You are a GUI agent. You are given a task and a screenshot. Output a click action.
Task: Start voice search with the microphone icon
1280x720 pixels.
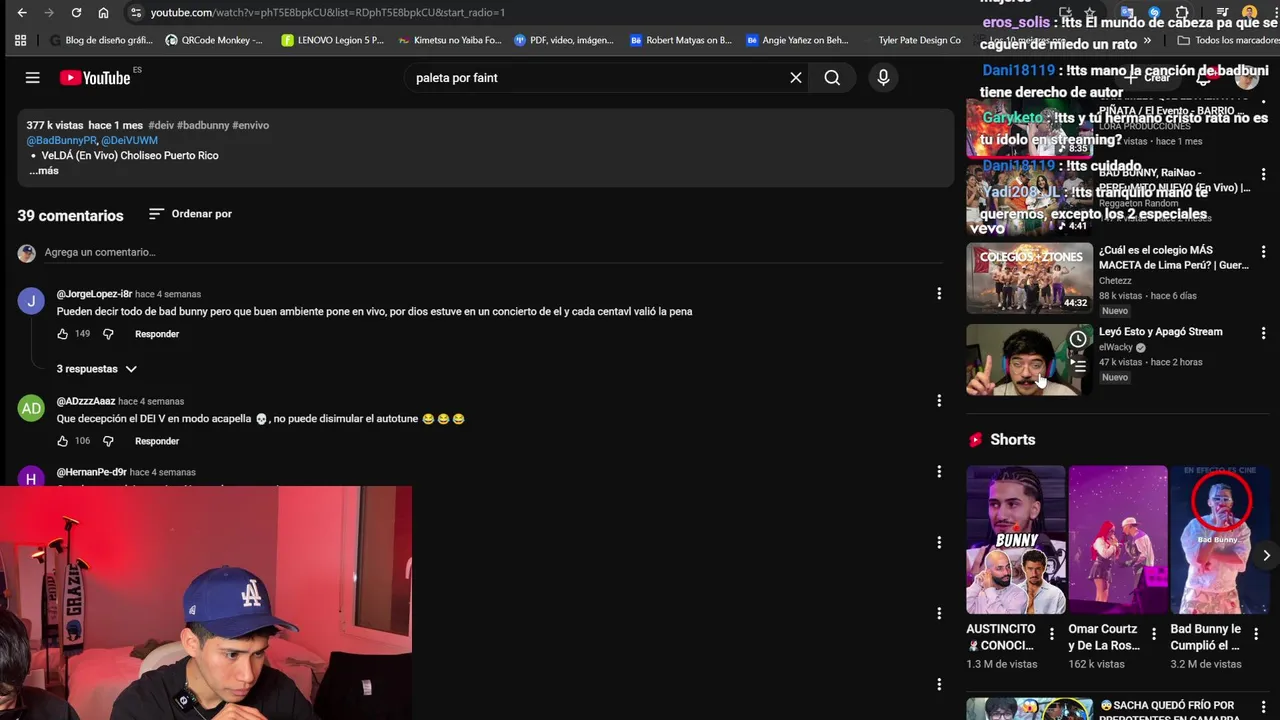[x=883, y=78]
